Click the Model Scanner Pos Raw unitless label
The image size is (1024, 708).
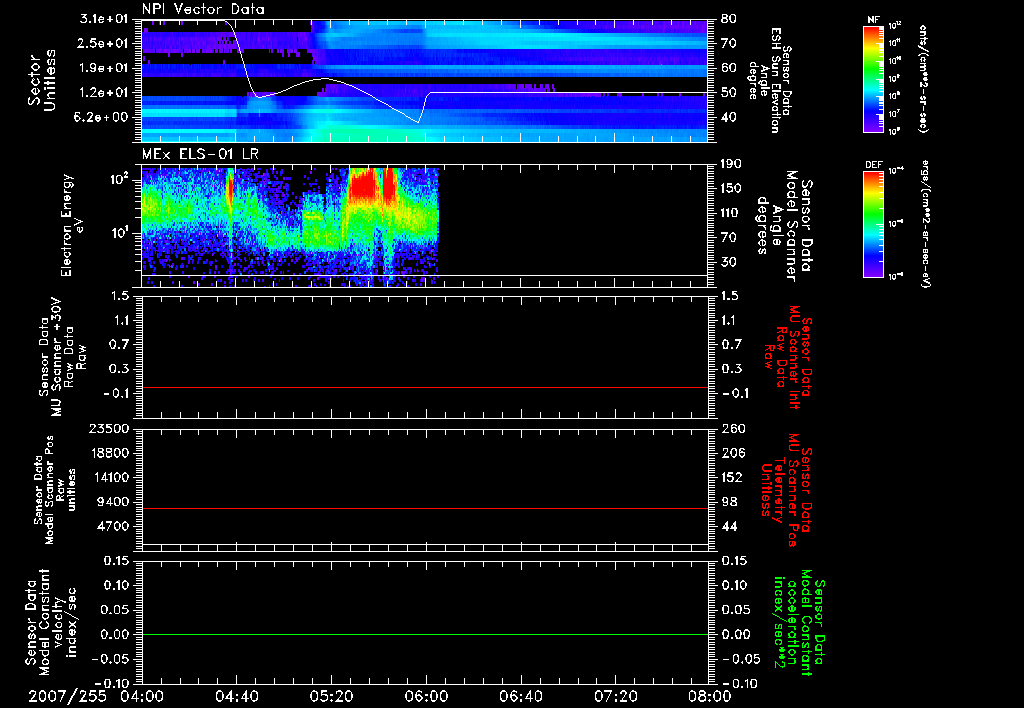point(55,490)
